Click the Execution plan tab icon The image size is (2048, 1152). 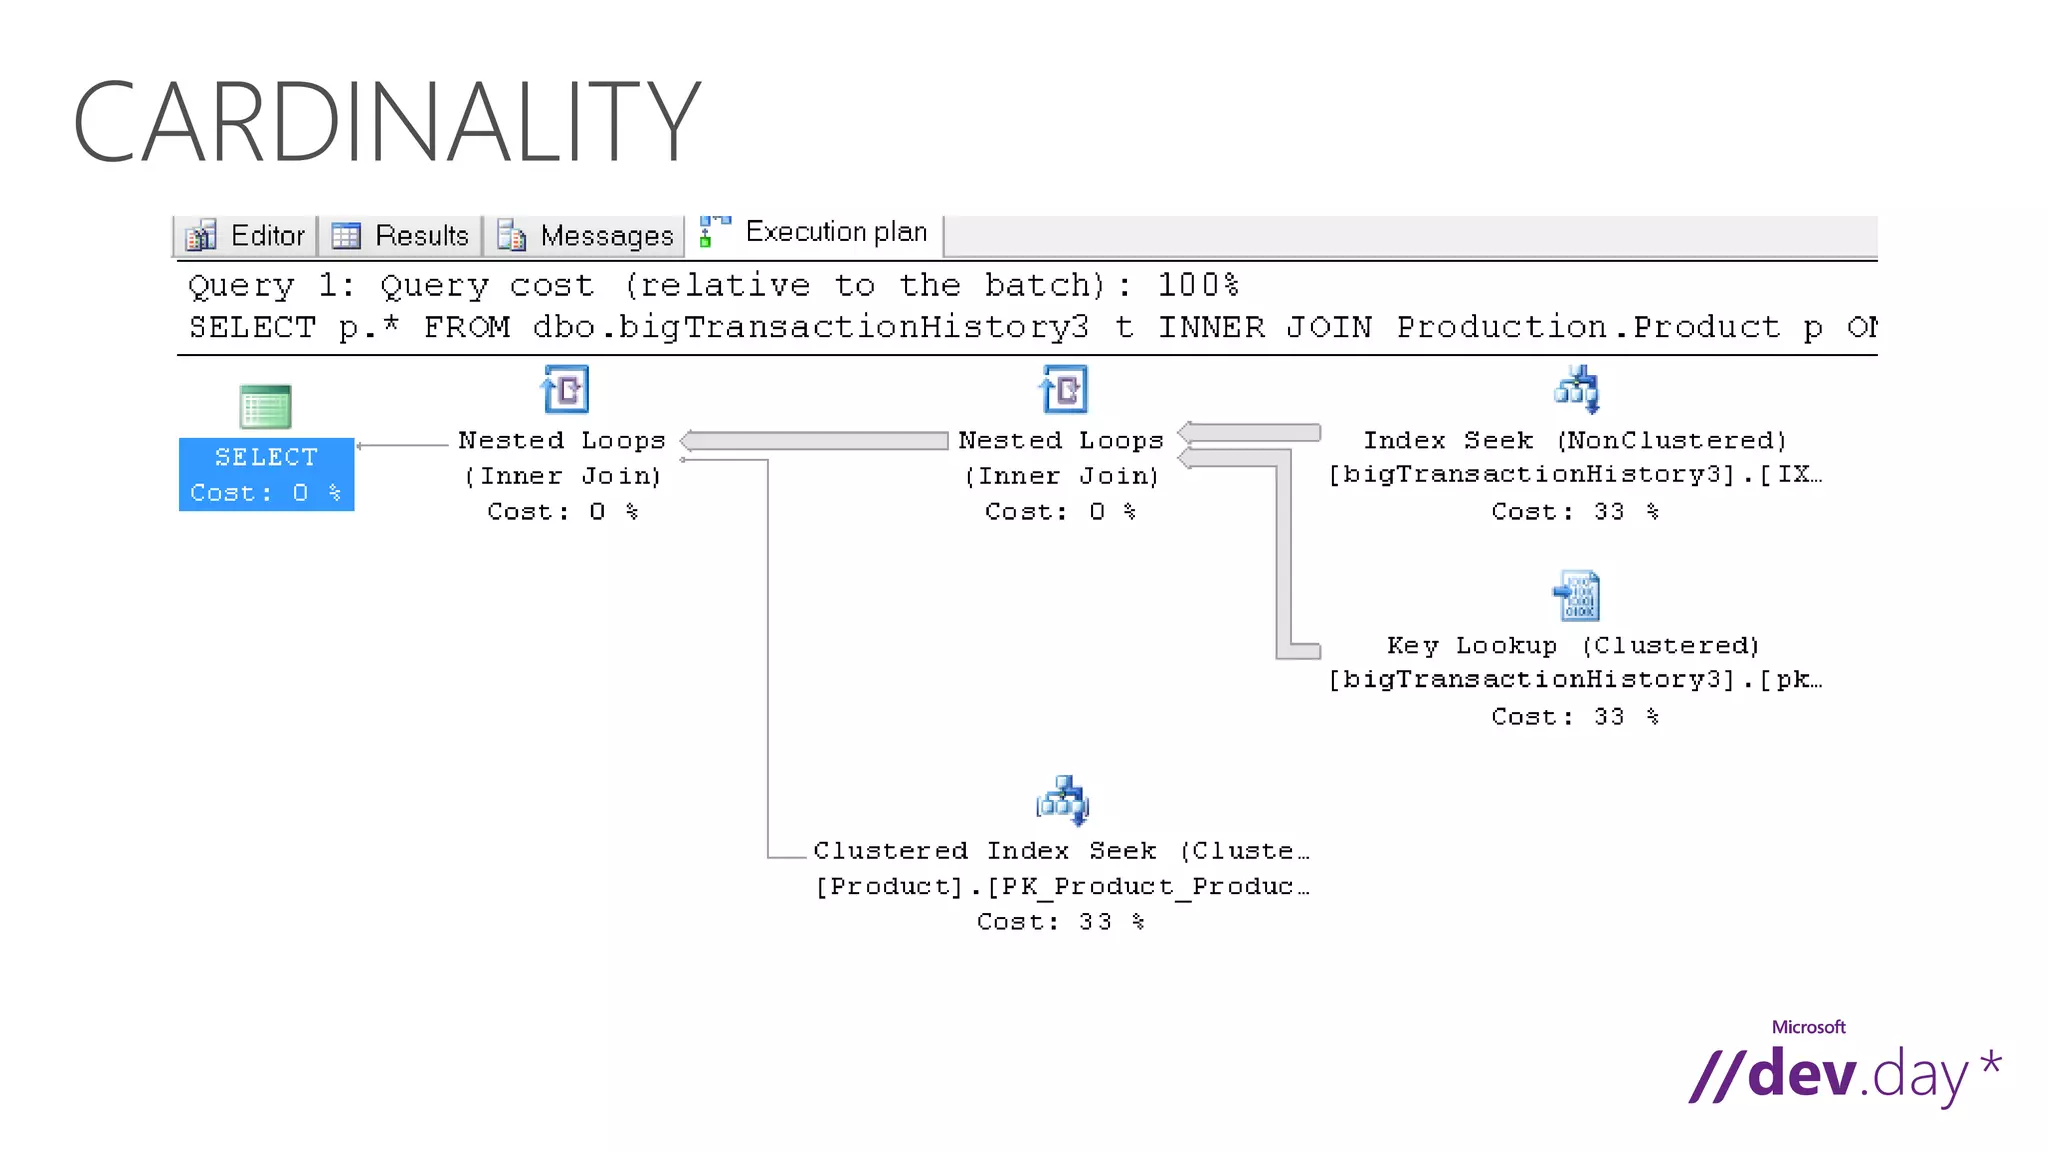click(x=714, y=231)
